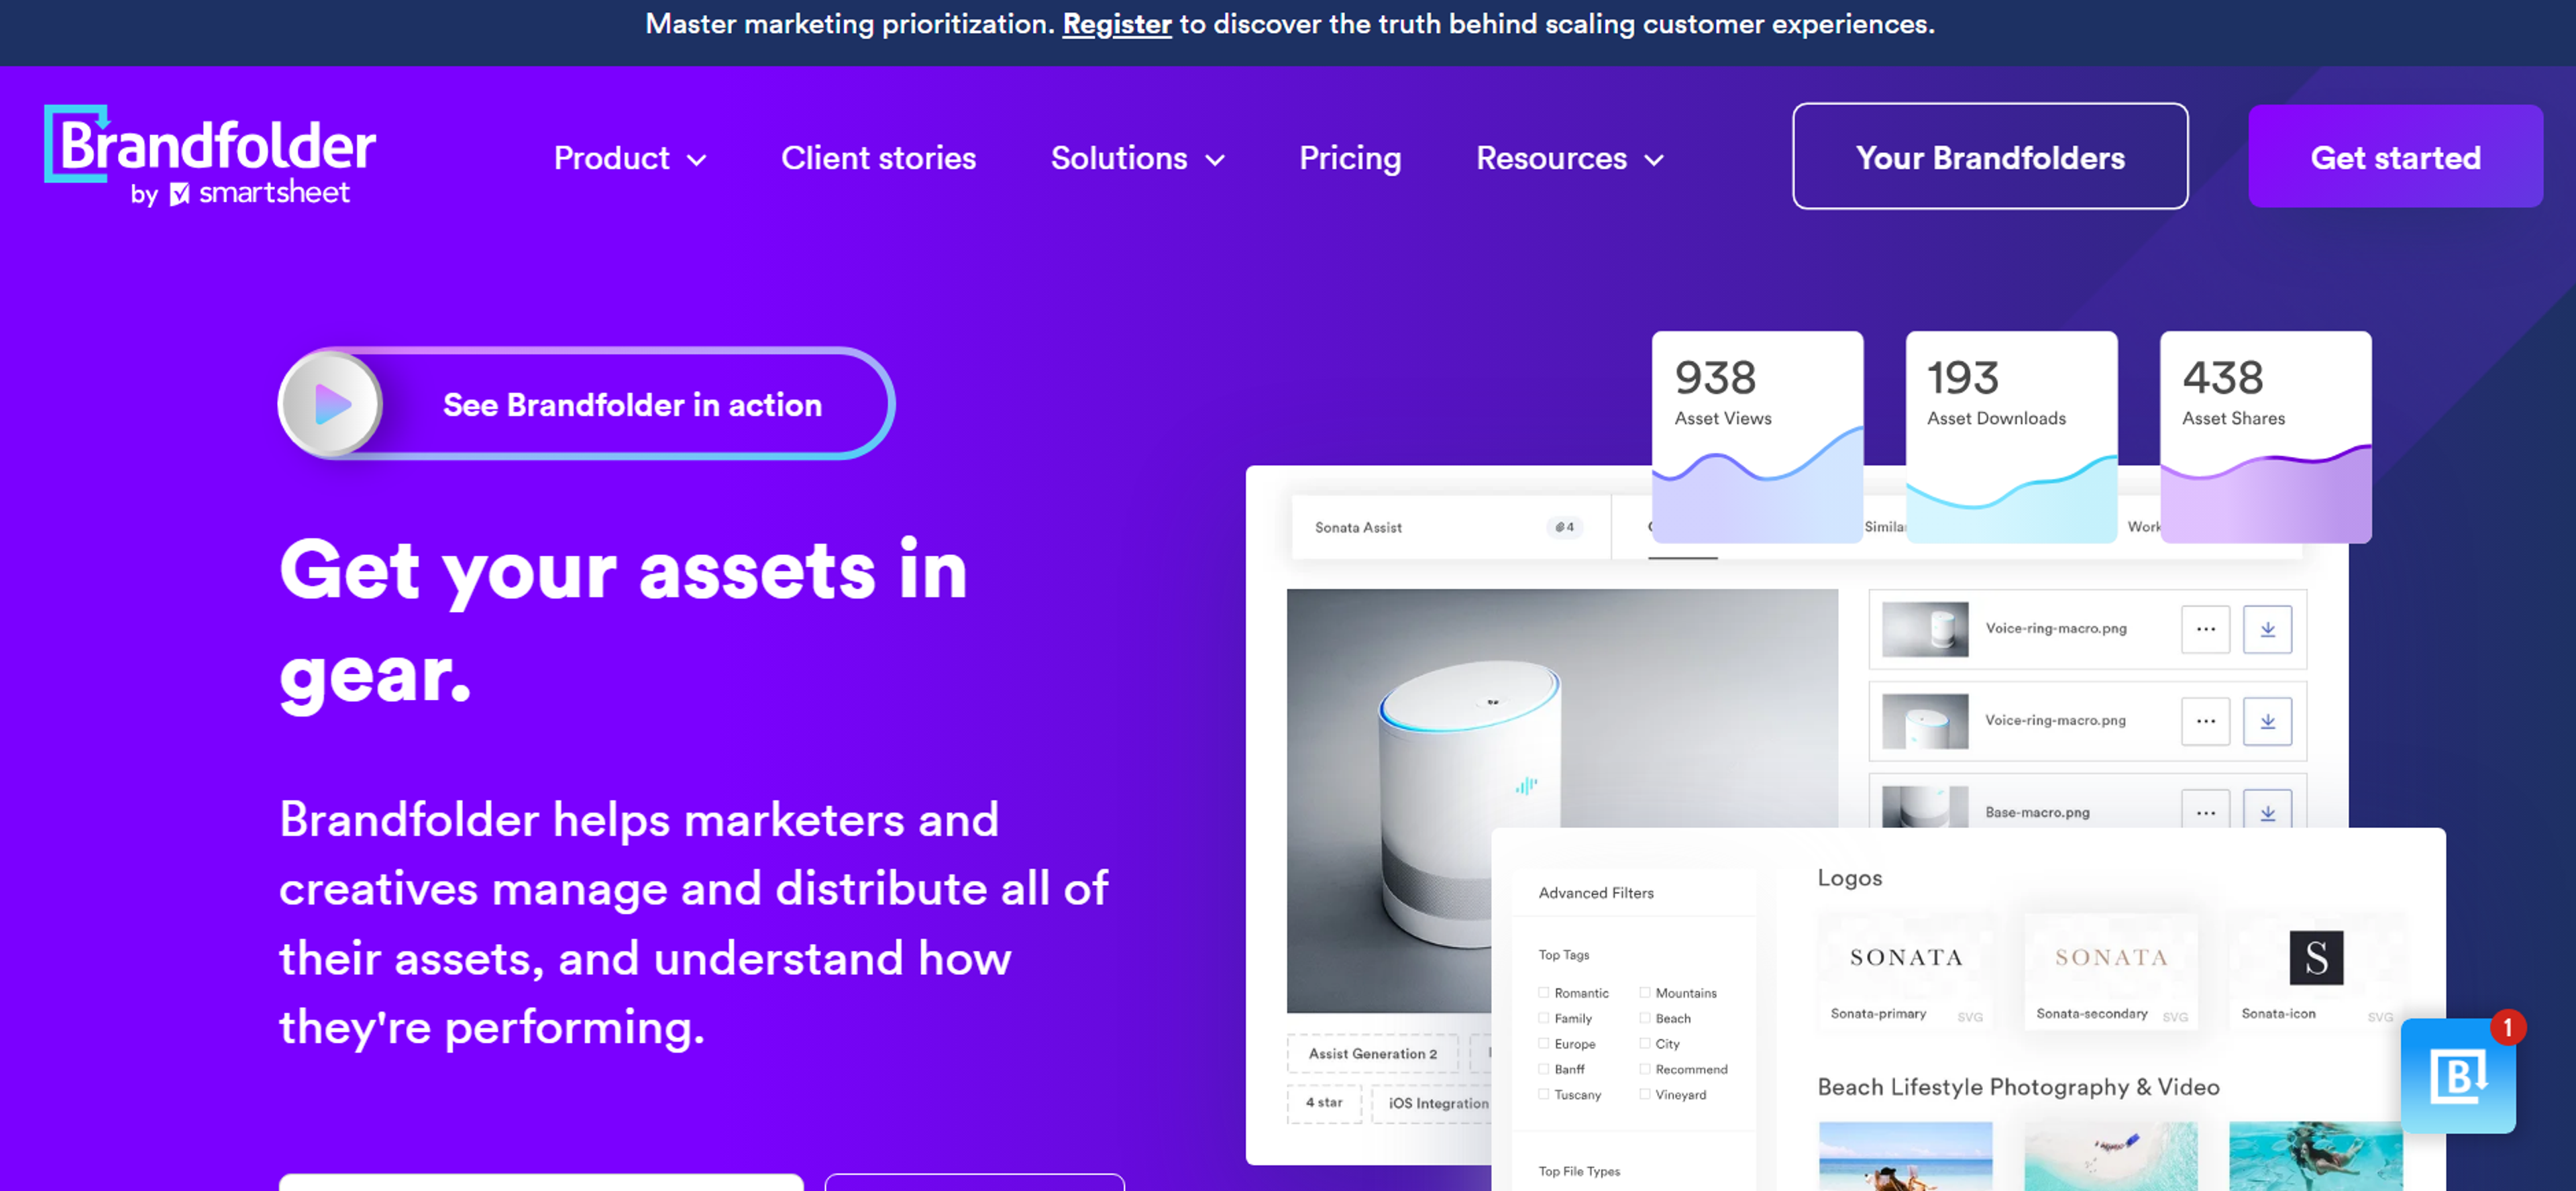Click the download icon for Voice-ring-macro.png

click(2269, 629)
